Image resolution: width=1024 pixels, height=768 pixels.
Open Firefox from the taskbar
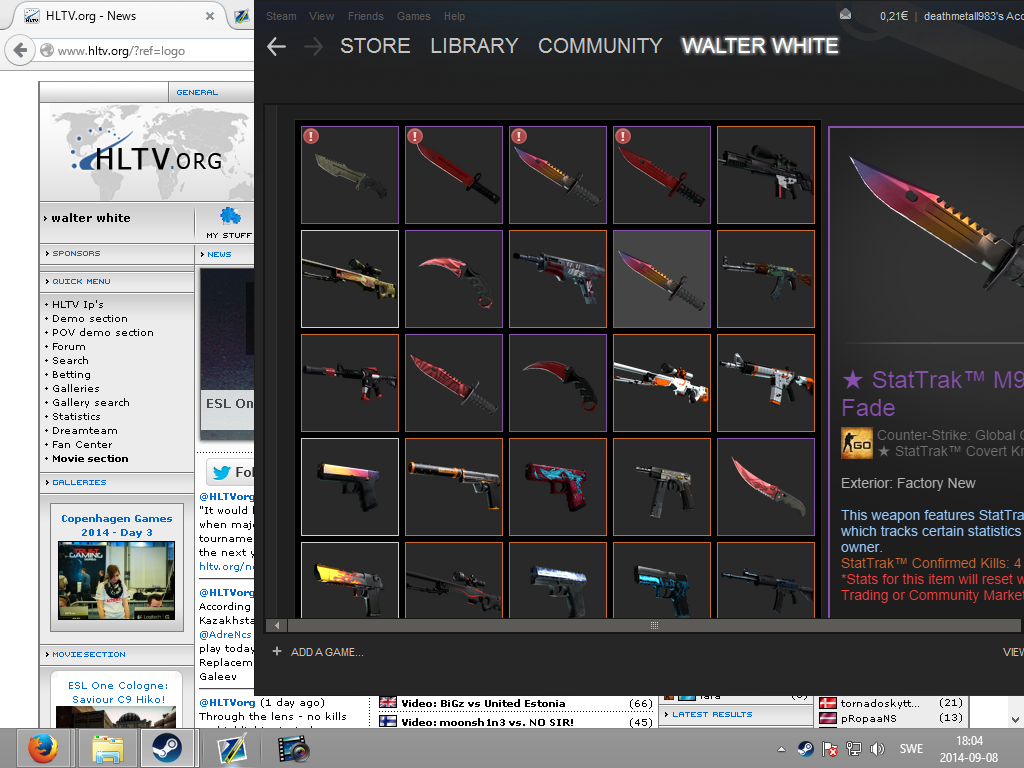click(x=42, y=748)
